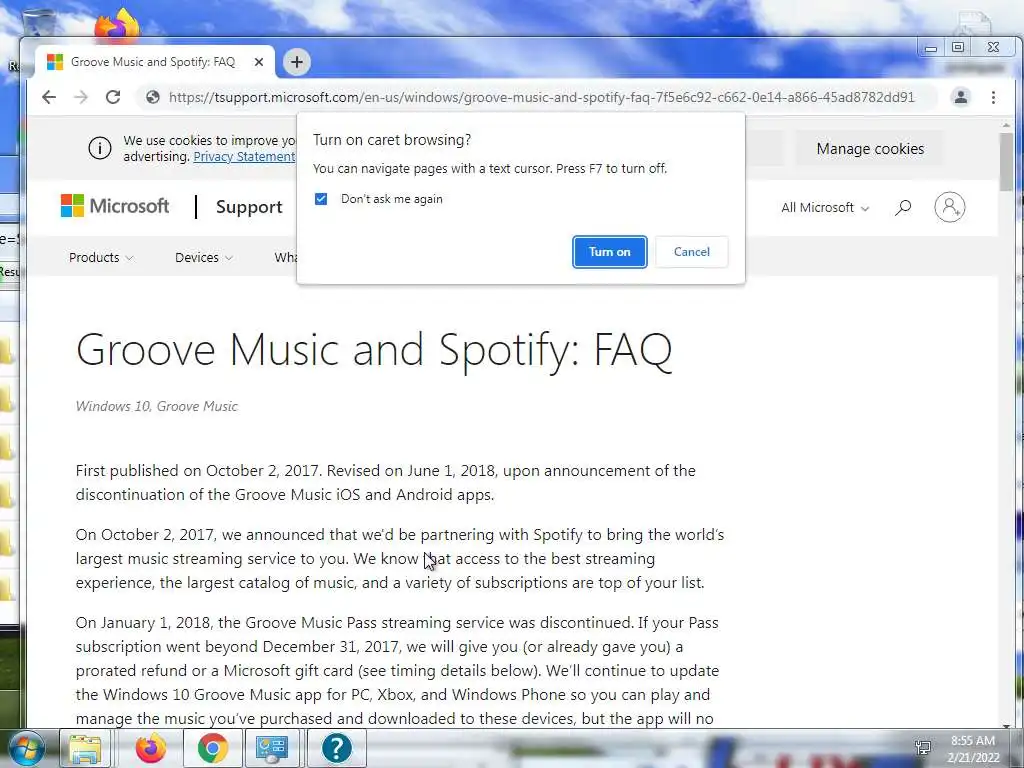Click the sign-in account icon
This screenshot has width=1024, height=768.
point(950,207)
